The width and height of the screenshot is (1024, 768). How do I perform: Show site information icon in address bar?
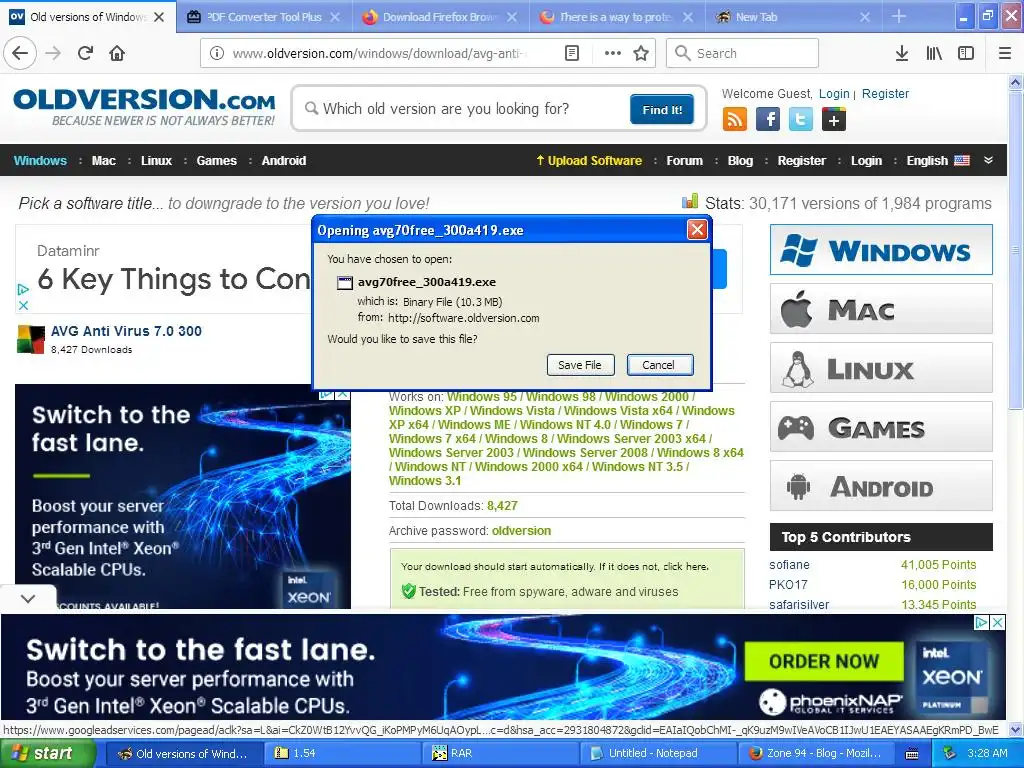217,53
